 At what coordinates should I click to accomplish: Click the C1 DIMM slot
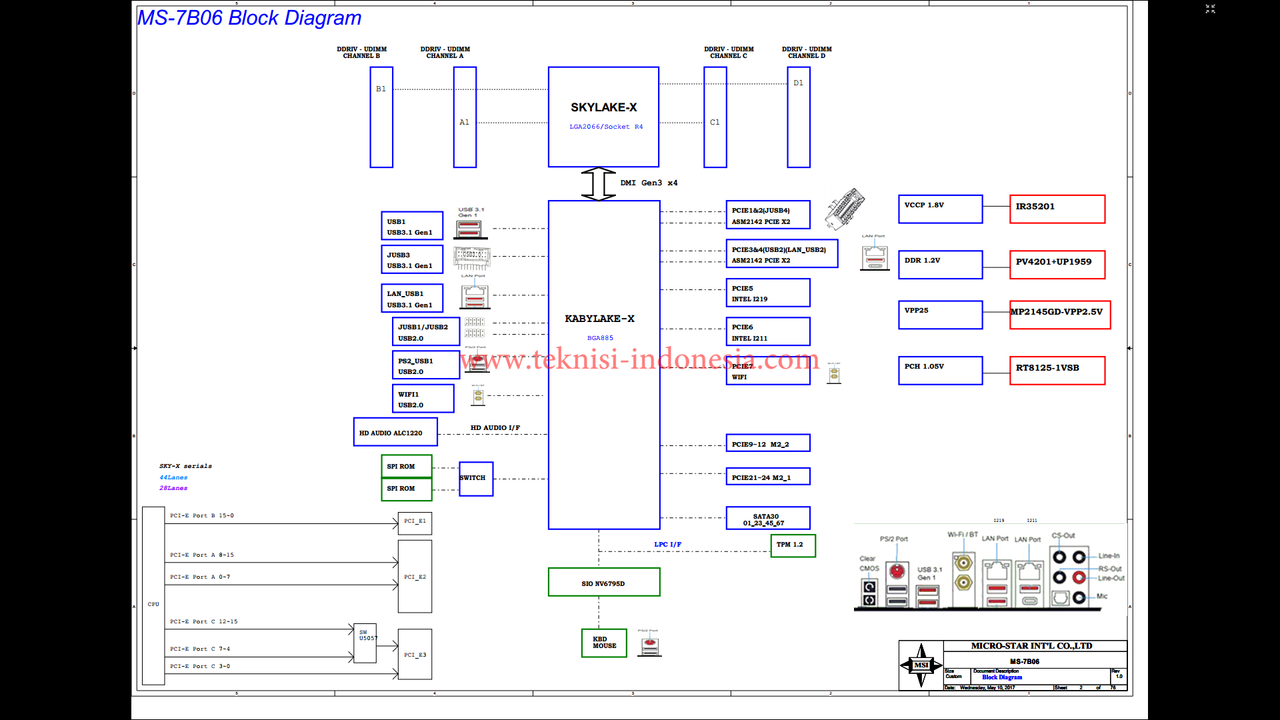click(715, 117)
